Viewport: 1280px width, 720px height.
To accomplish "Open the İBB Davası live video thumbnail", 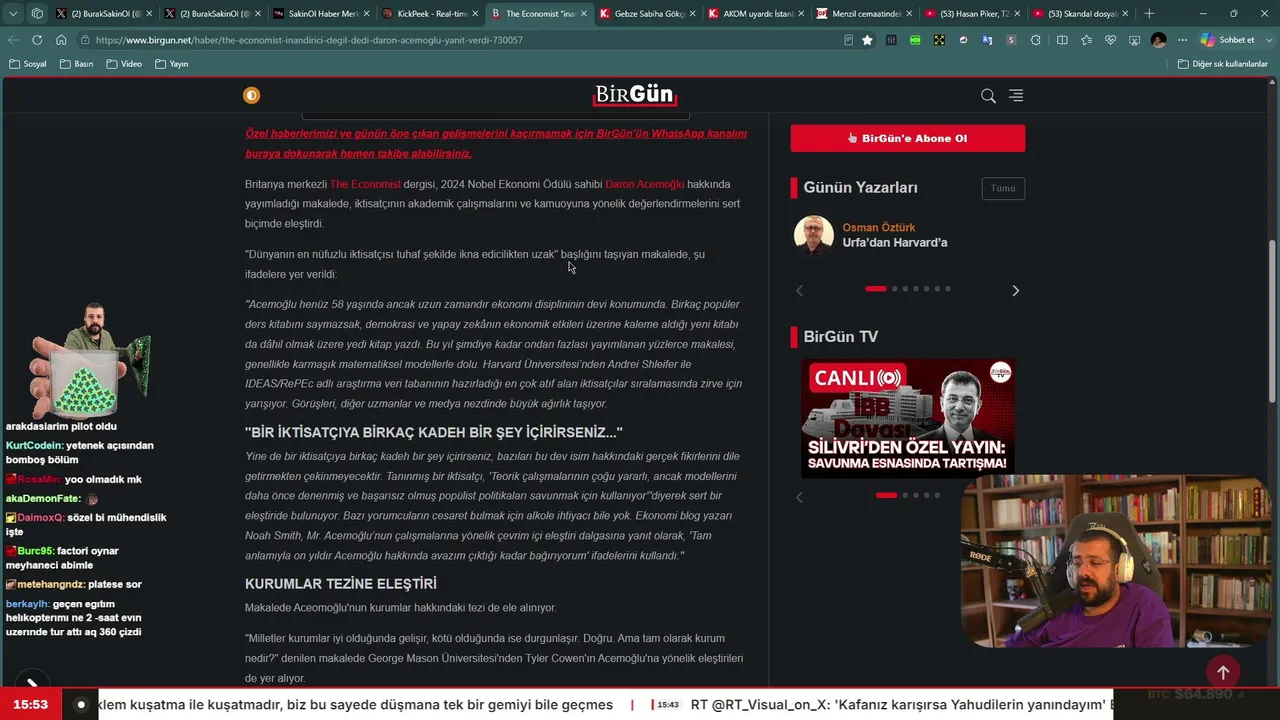I will pyautogui.click(x=908, y=418).
